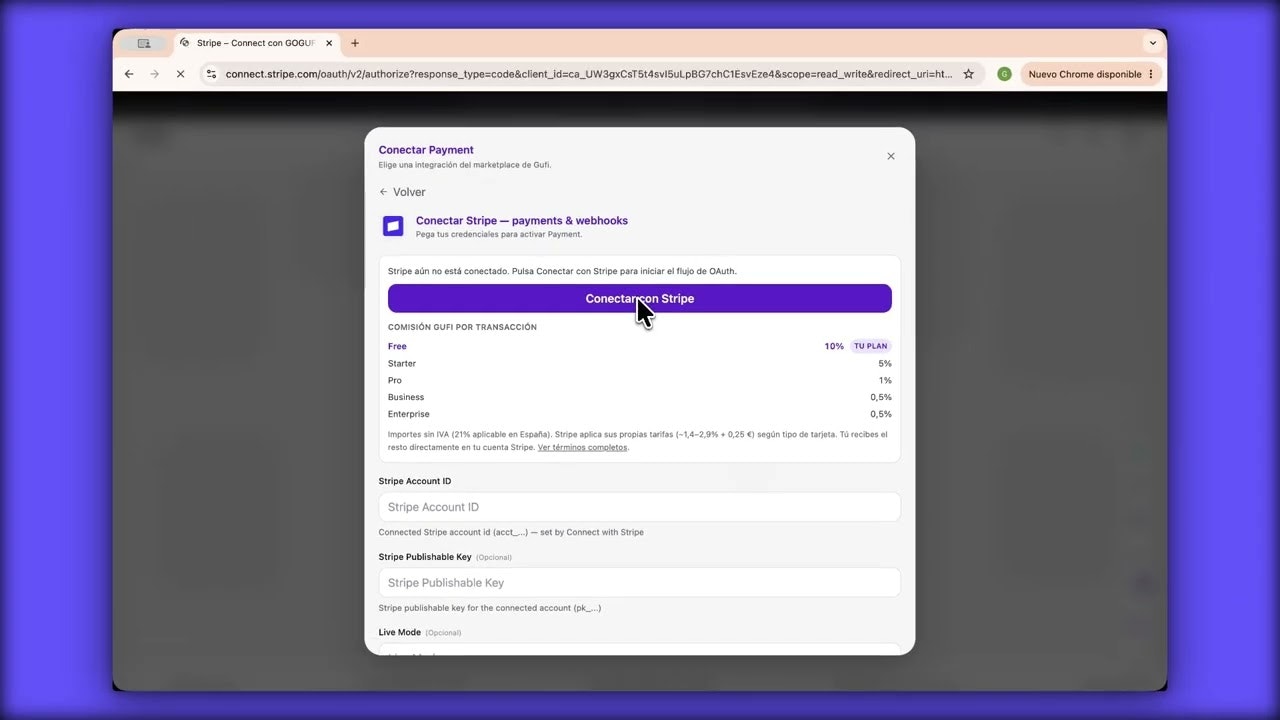1280x720 pixels.
Task: Click the tab group icon left of the Stripe tab
Action: 143,43
